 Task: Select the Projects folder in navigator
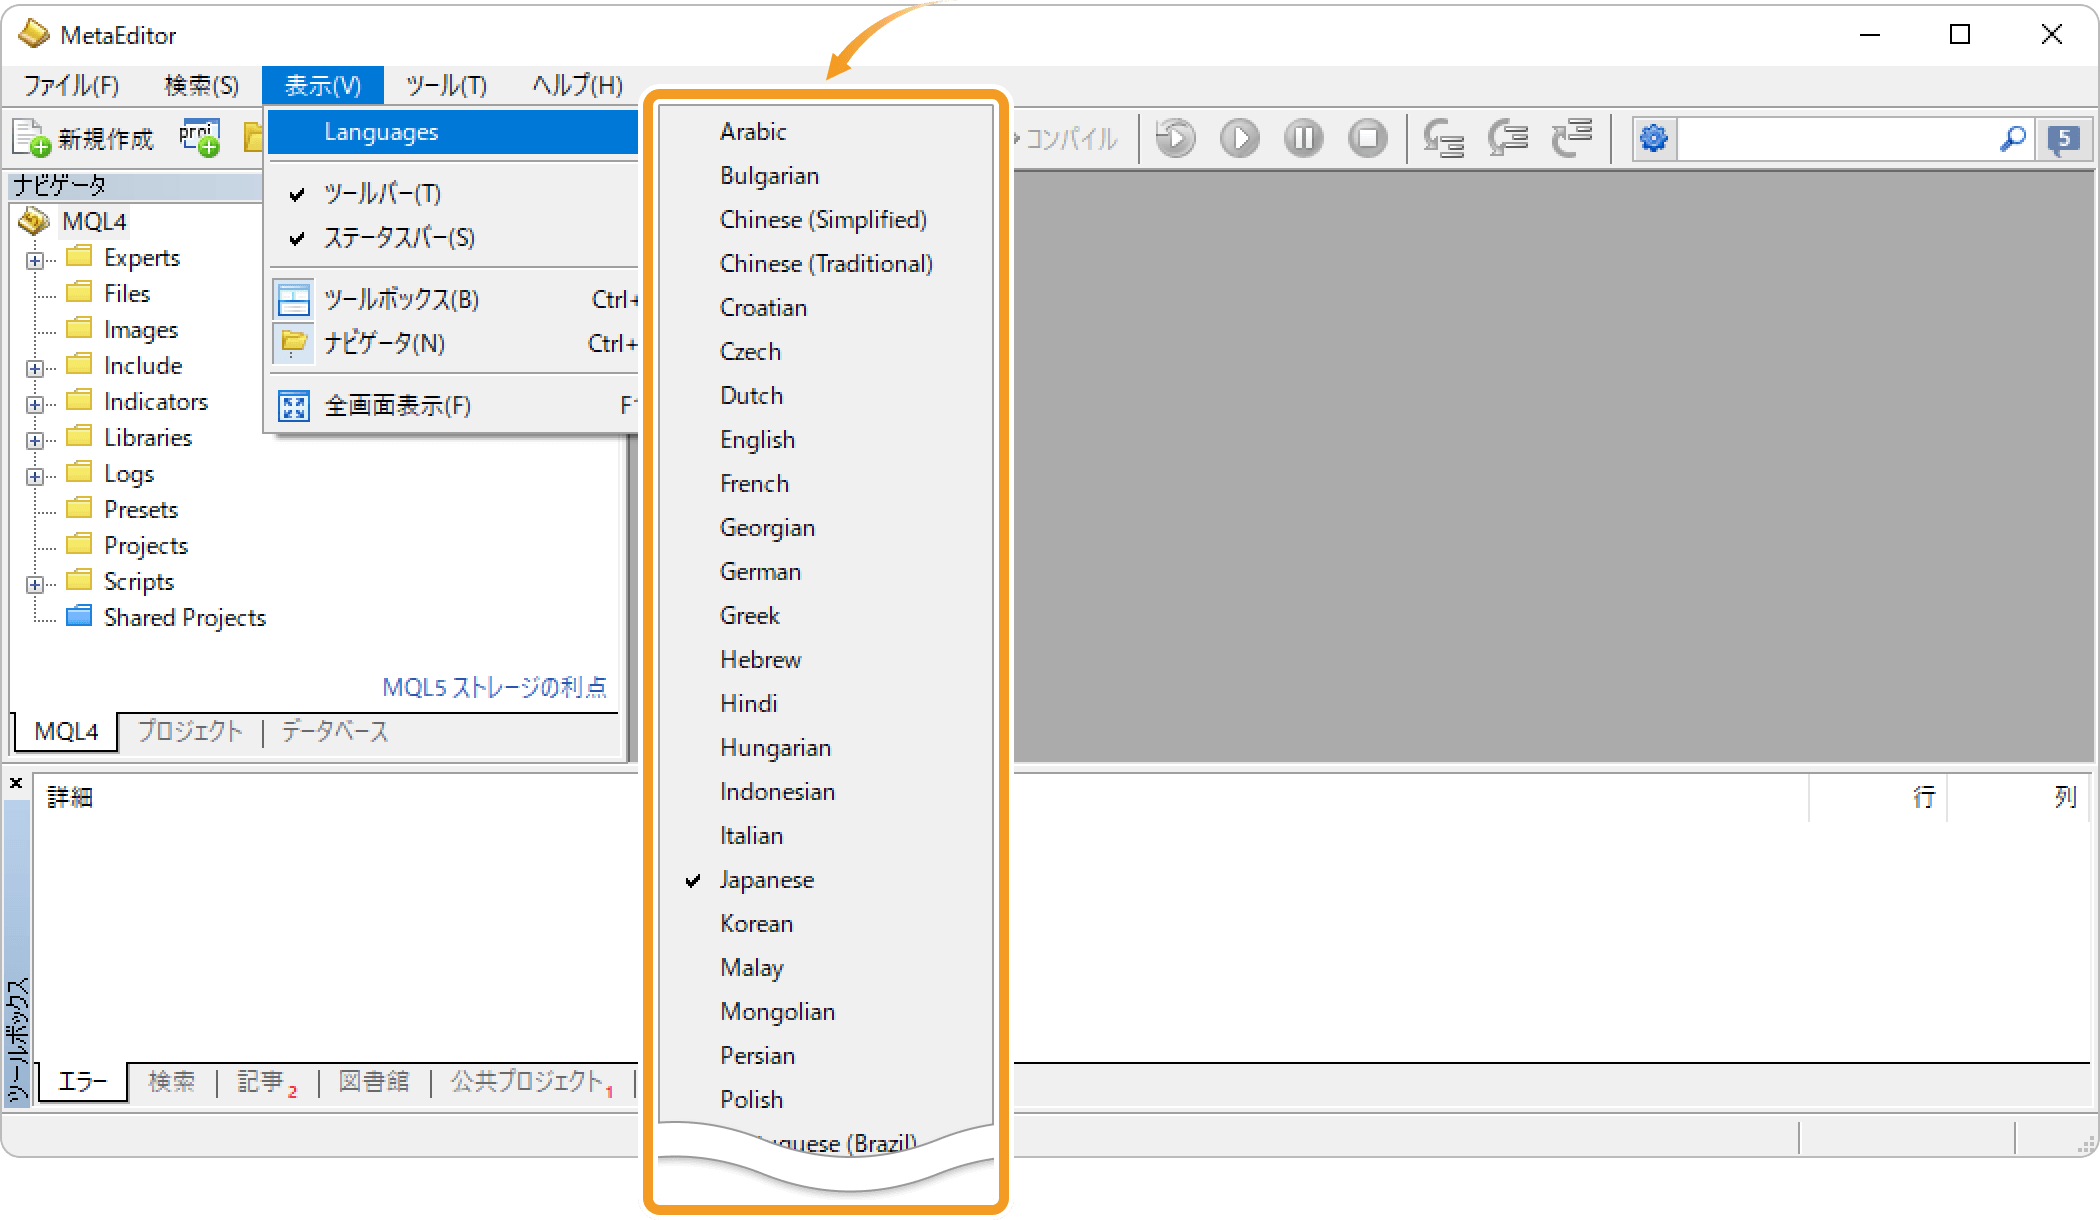point(146,545)
